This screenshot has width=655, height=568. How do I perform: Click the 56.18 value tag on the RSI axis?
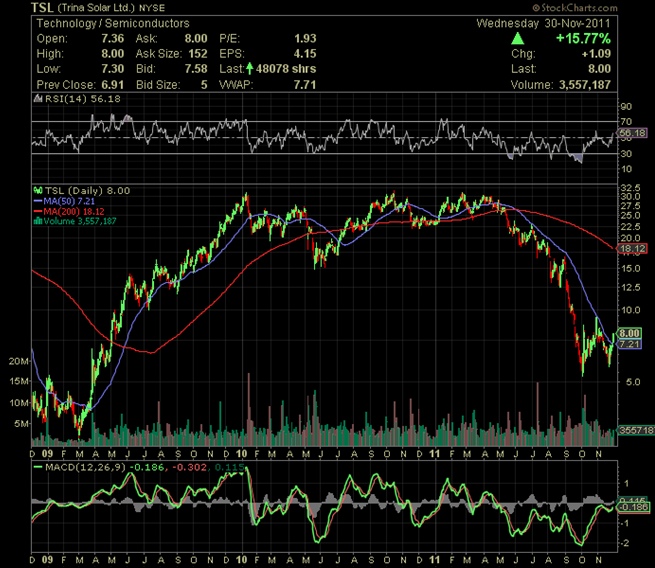pyautogui.click(x=632, y=133)
